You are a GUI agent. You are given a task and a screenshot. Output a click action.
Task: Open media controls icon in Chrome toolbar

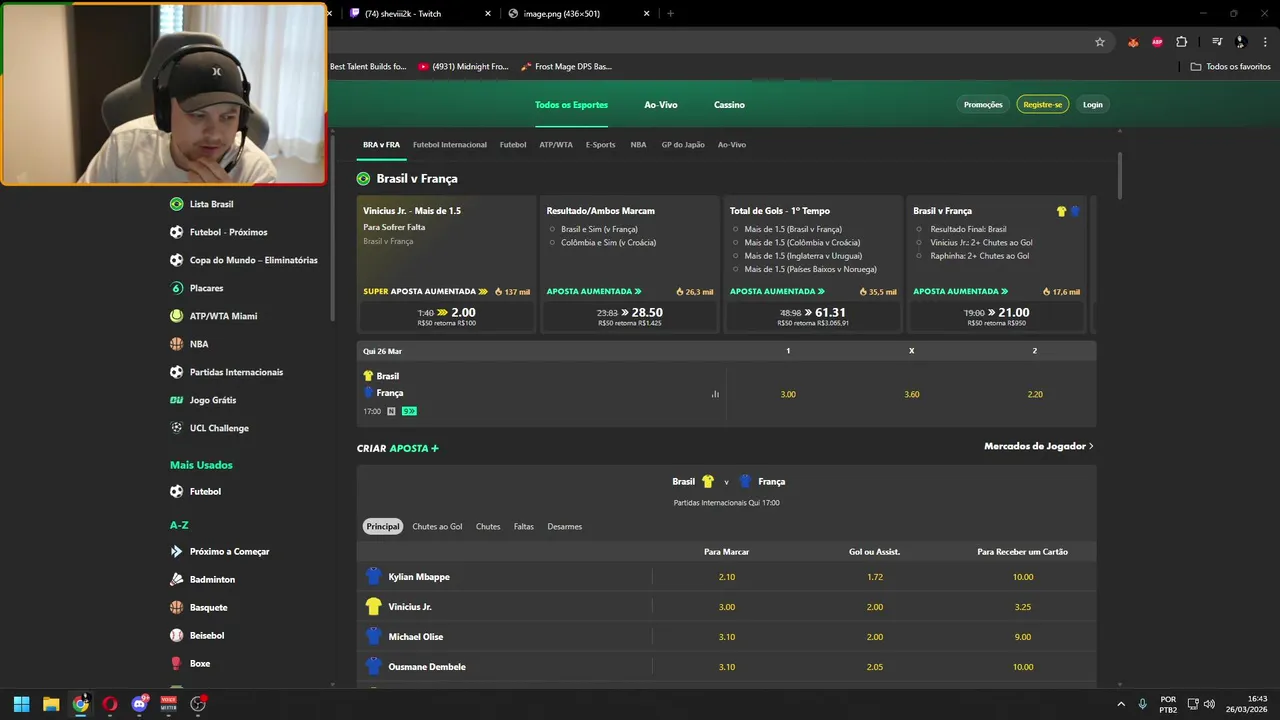click(x=1217, y=42)
